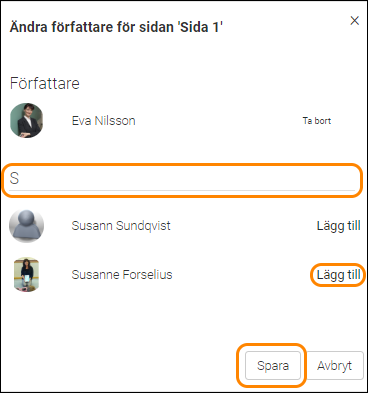
Task: Save changes with the Spara button
Action: (x=273, y=366)
